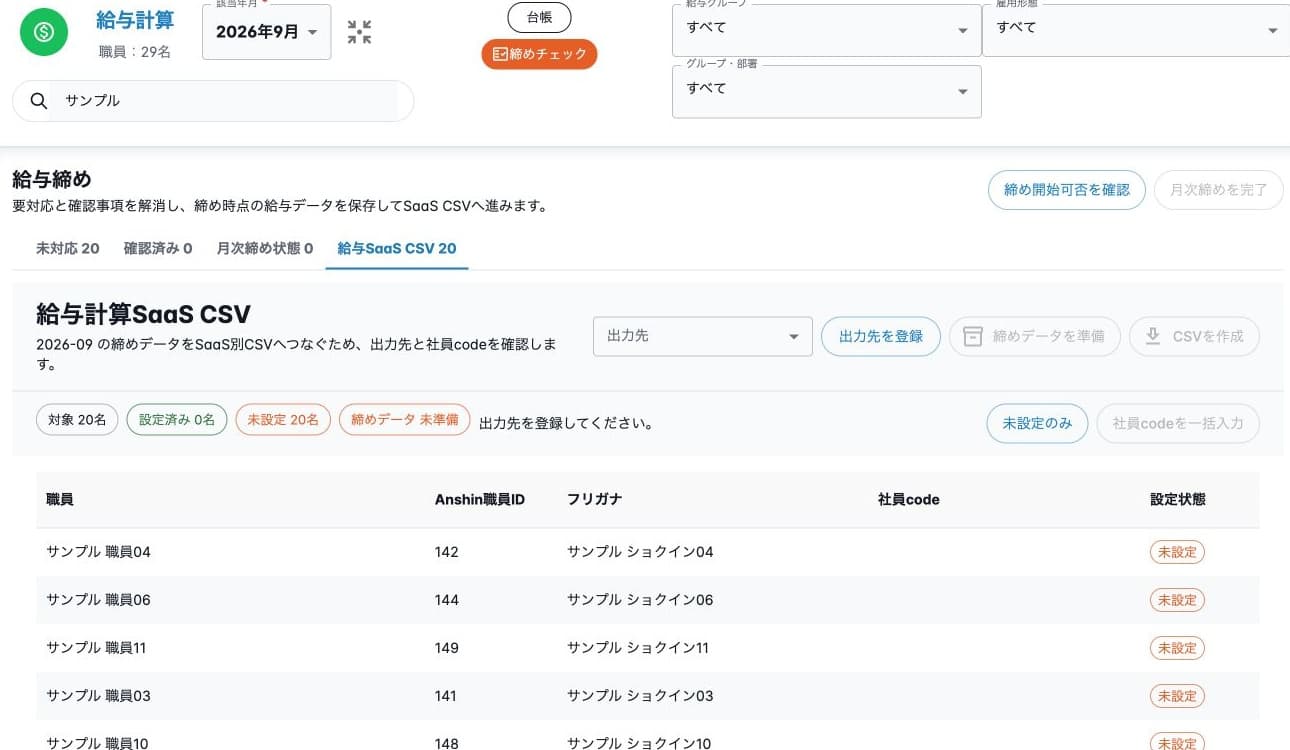
Task: Open the 出力先 dropdown
Action: point(703,336)
